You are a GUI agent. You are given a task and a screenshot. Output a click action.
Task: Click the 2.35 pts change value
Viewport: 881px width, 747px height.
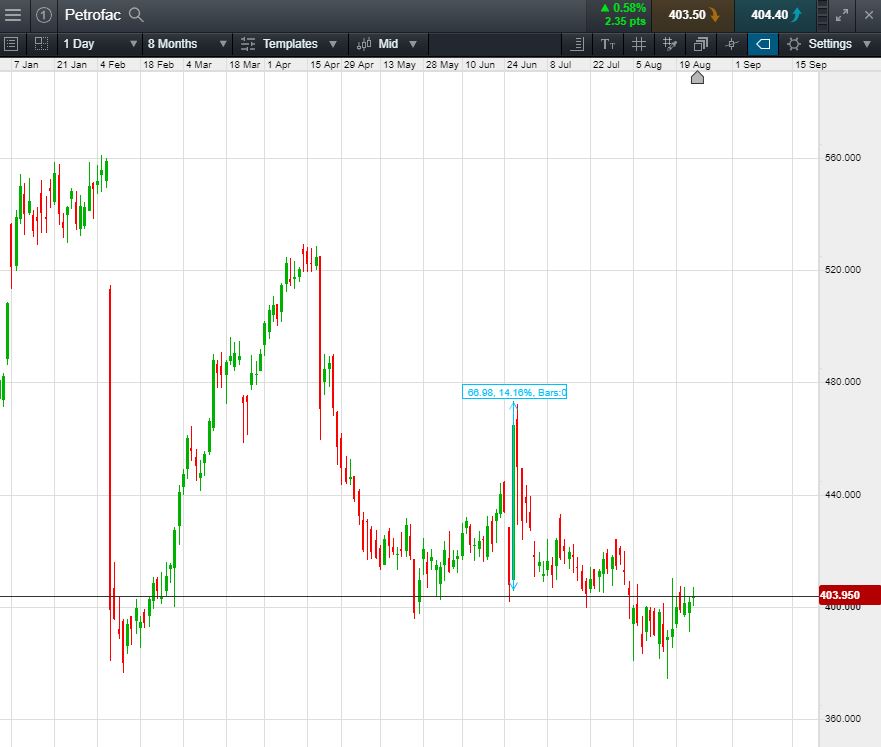[625, 21]
